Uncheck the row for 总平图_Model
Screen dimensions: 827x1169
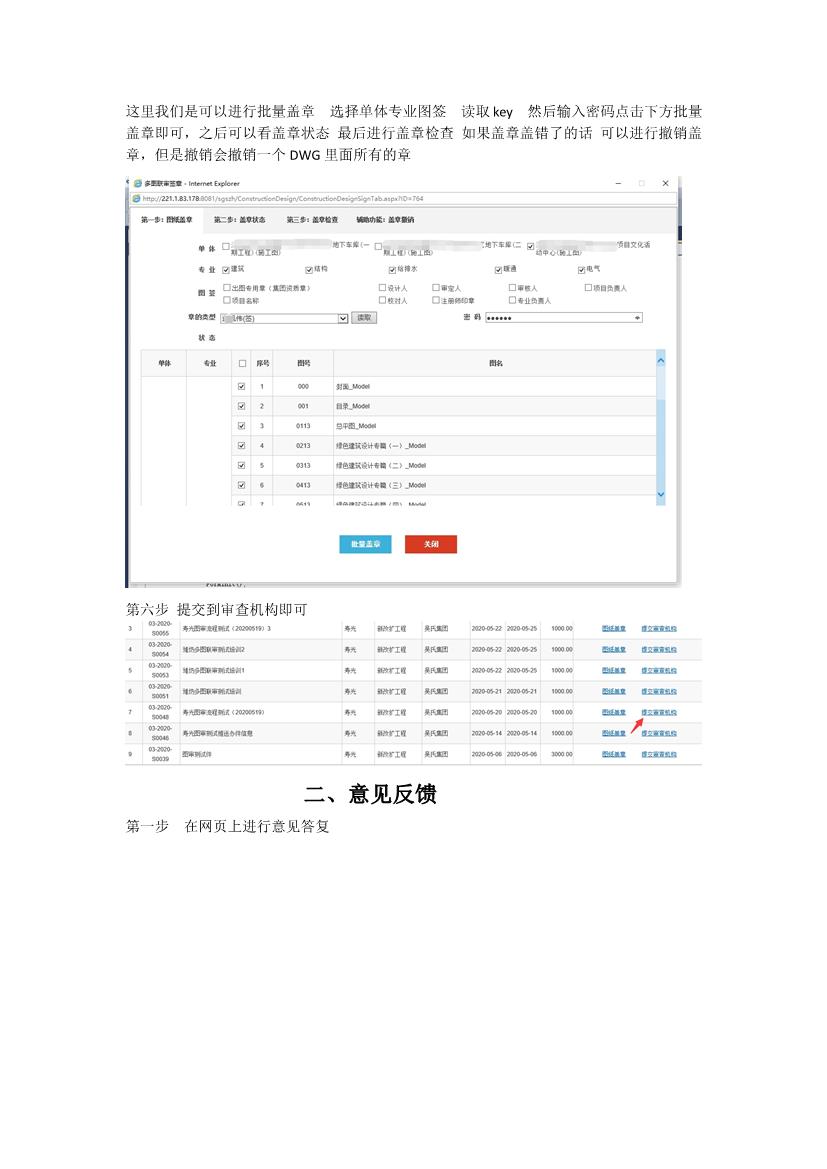click(242, 426)
